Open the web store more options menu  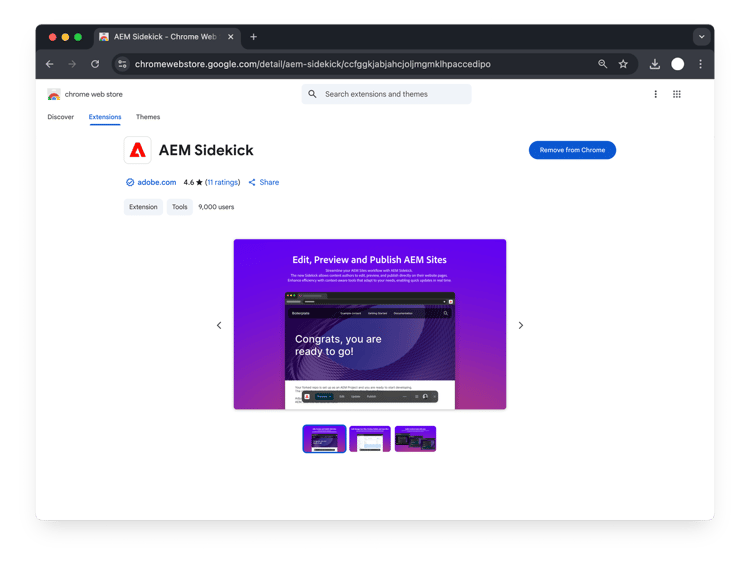click(x=655, y=94)
